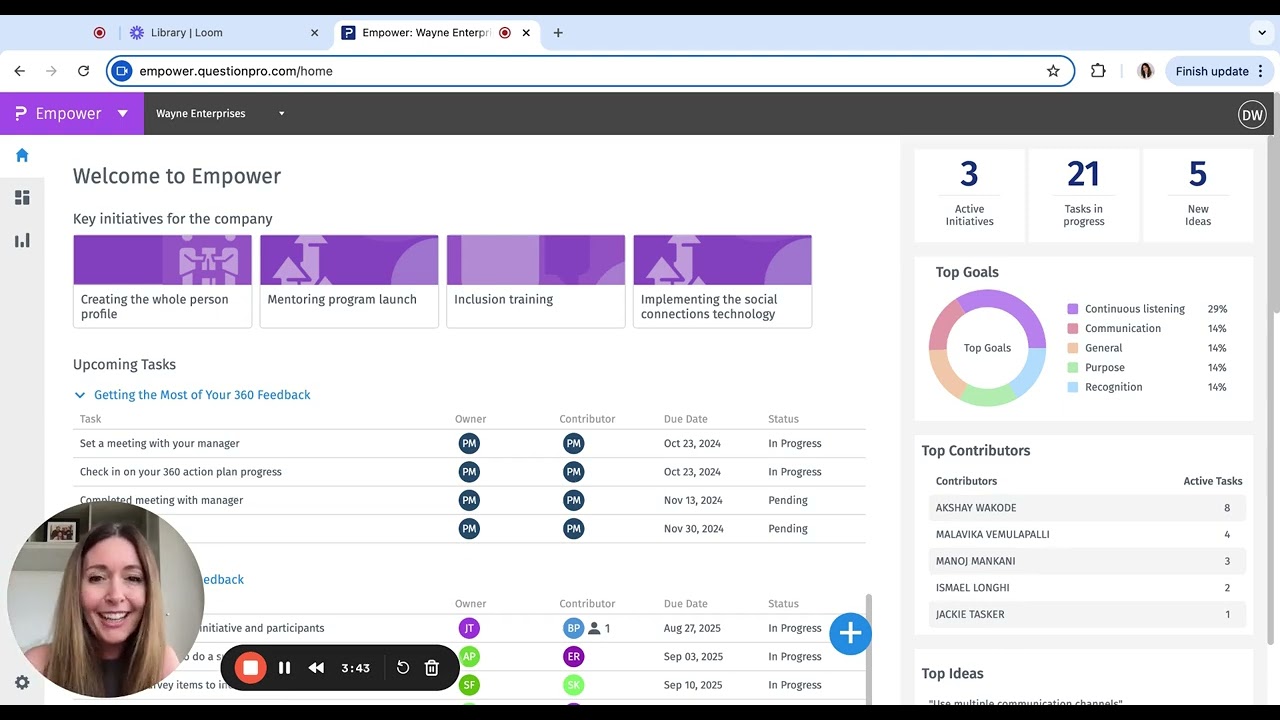
Task: Bookmark this page with the star icon
Action: (x=1053, y=71)
